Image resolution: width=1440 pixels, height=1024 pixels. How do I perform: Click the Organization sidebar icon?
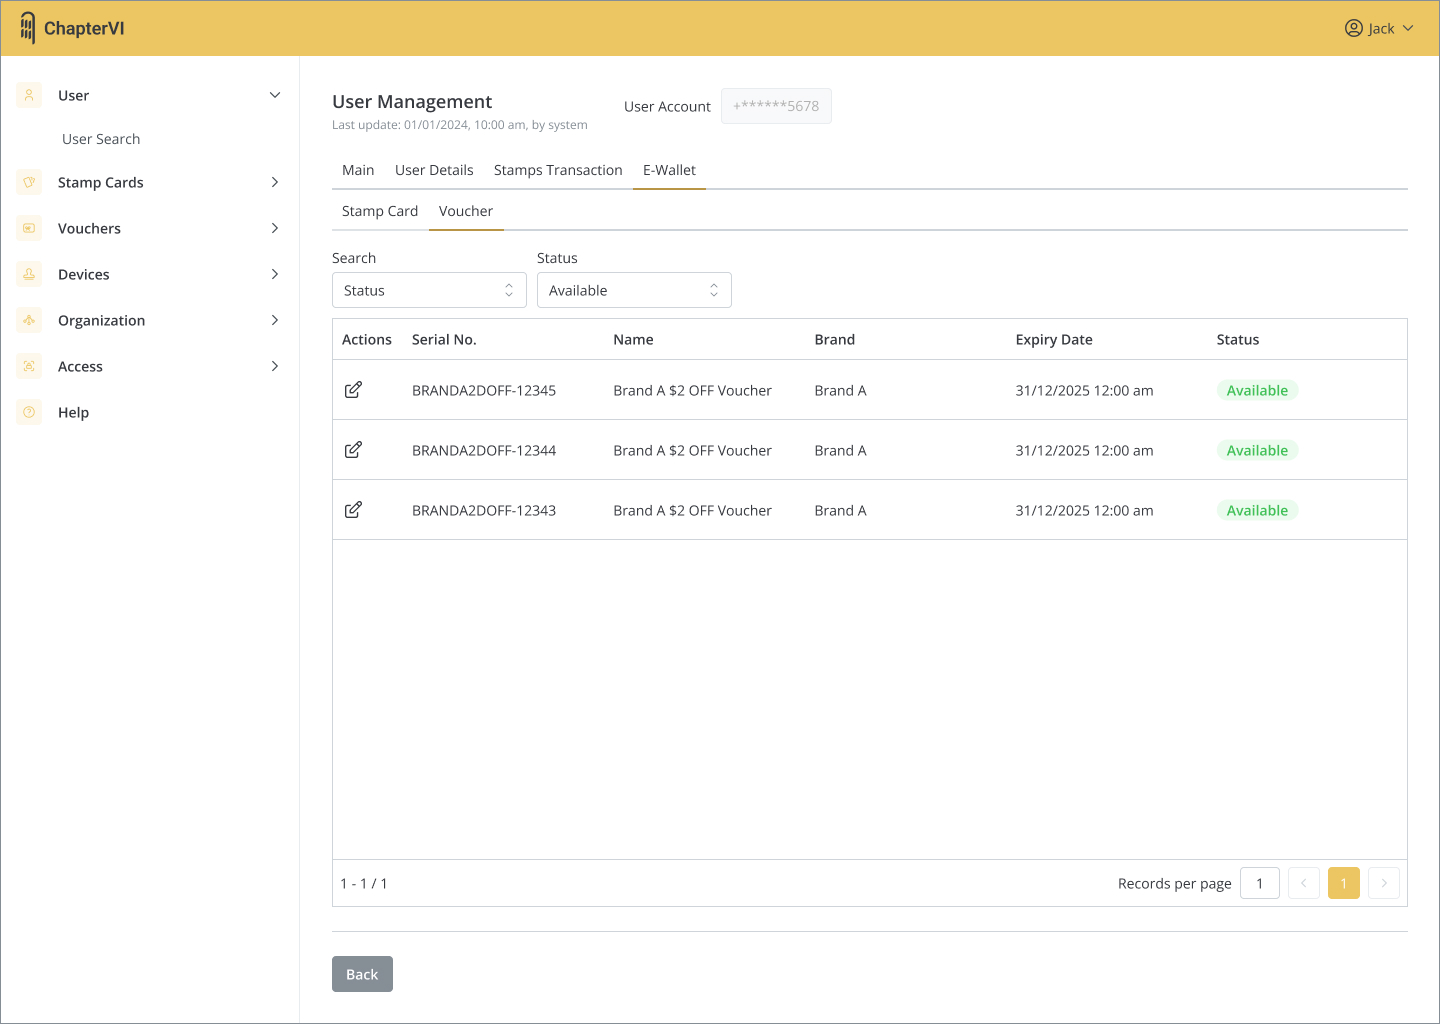29,320
